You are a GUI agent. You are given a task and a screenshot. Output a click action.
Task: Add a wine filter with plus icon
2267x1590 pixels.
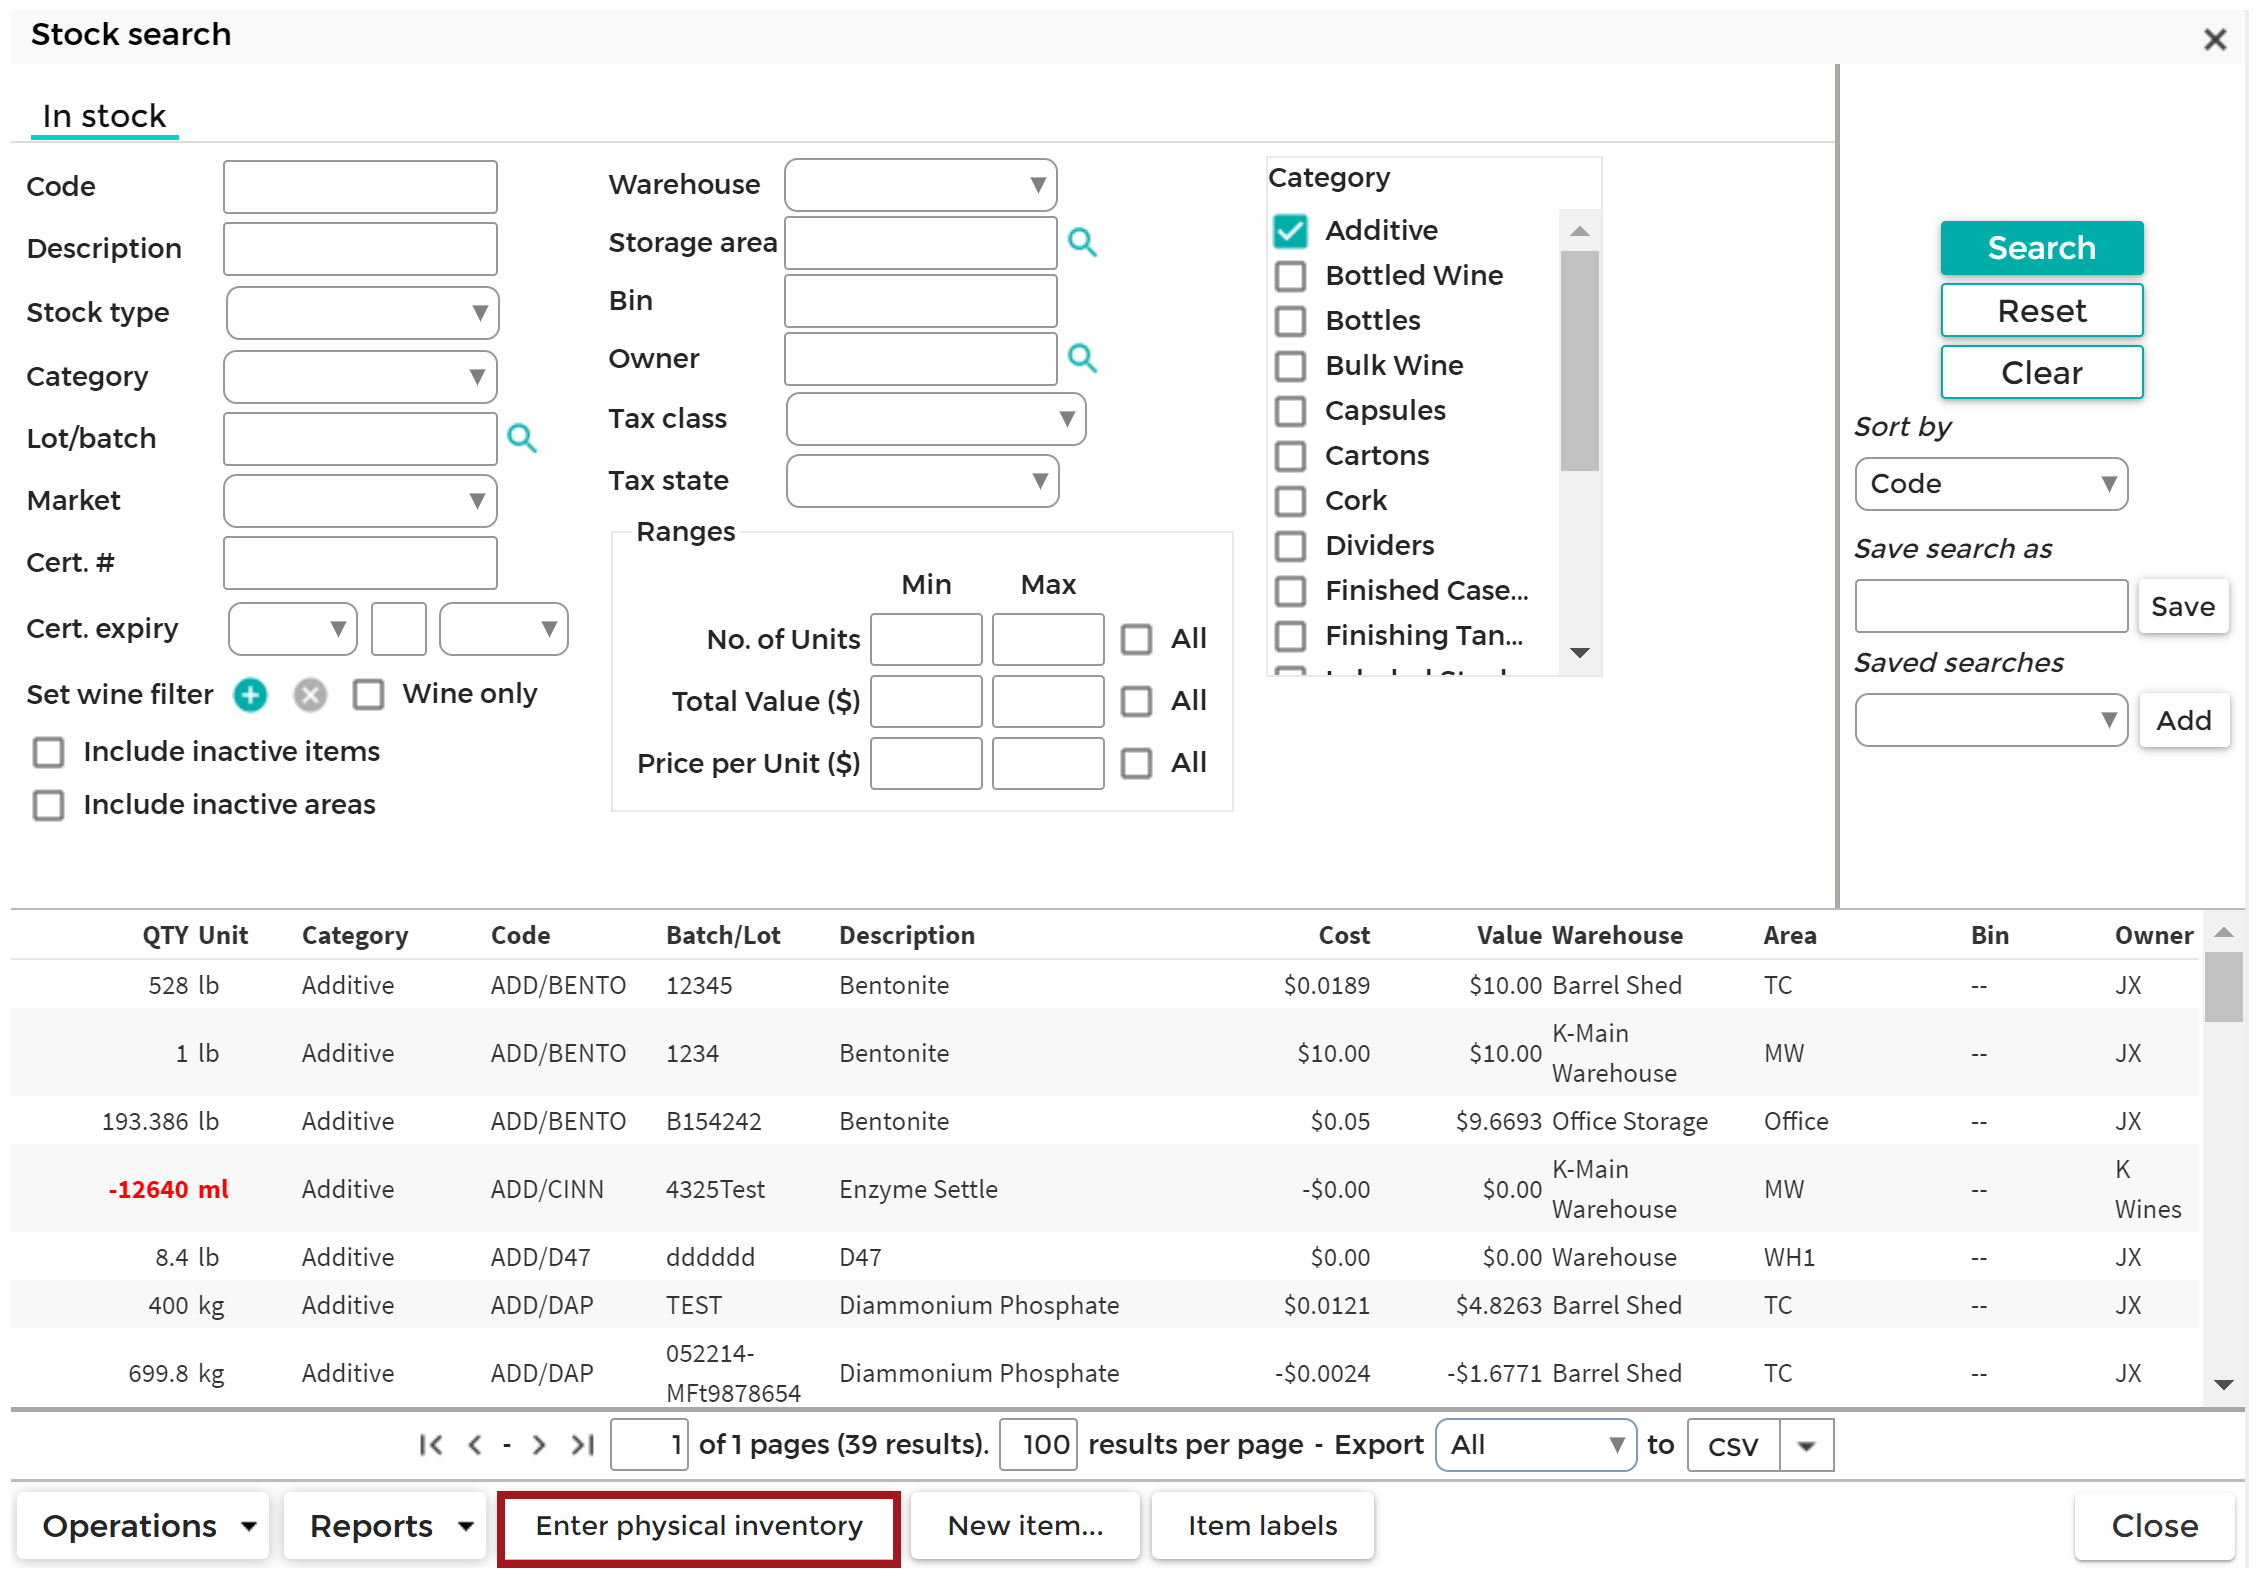click(250, 695)
